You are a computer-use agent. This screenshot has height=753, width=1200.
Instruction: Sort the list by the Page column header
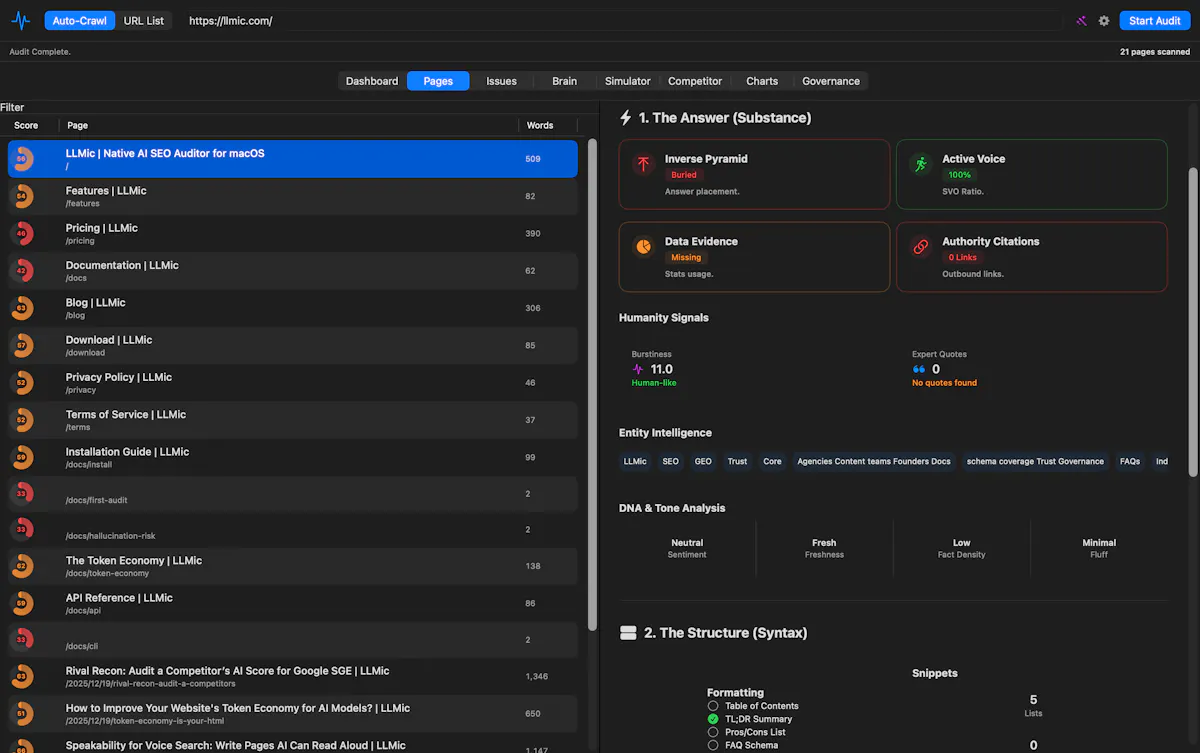(x=290, y=125)
